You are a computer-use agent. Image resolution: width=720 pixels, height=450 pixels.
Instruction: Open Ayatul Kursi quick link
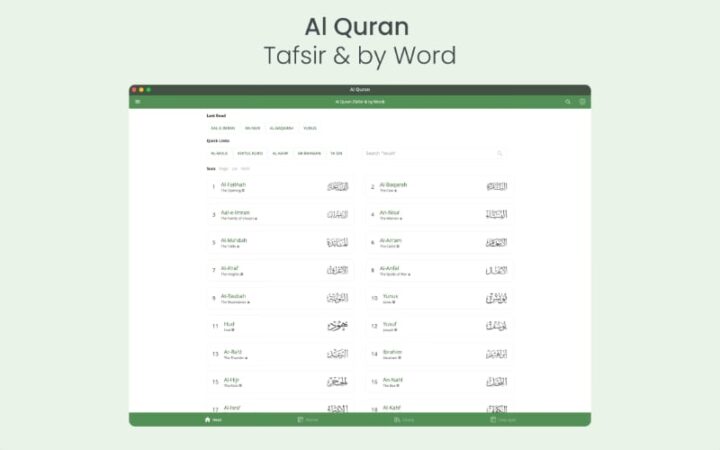[250, 153]
